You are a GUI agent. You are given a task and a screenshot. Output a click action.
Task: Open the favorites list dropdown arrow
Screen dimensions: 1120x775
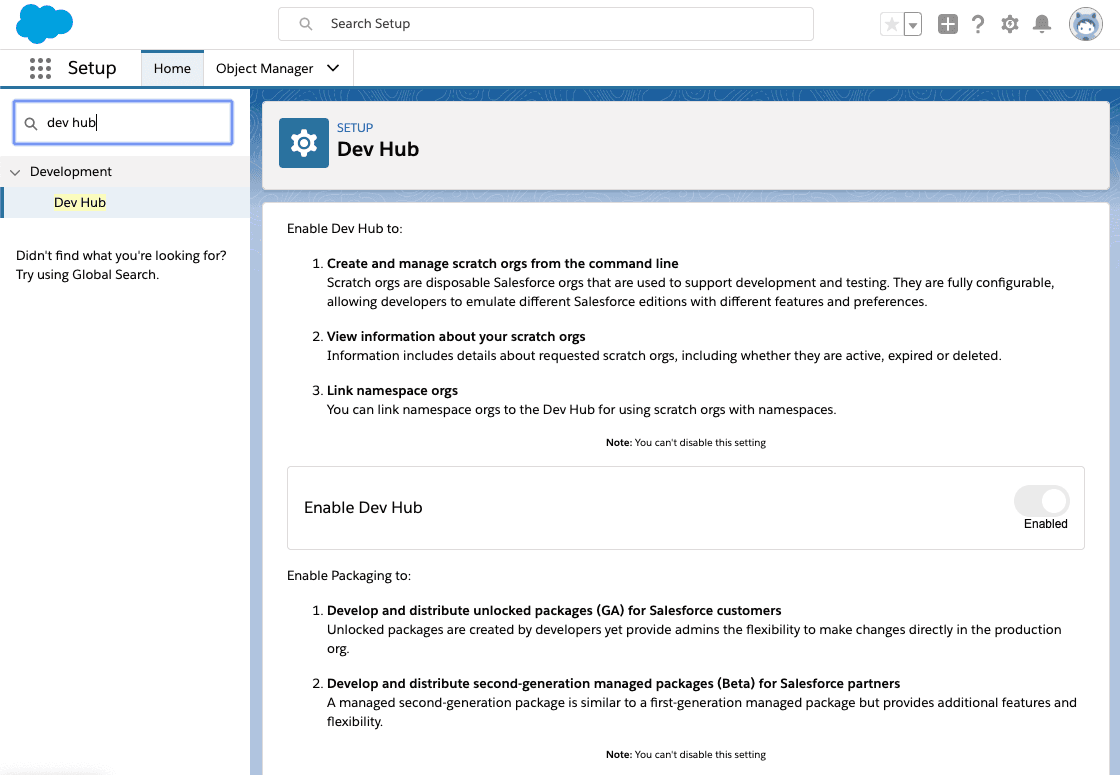pyautogui.click(x=912, y=25)
